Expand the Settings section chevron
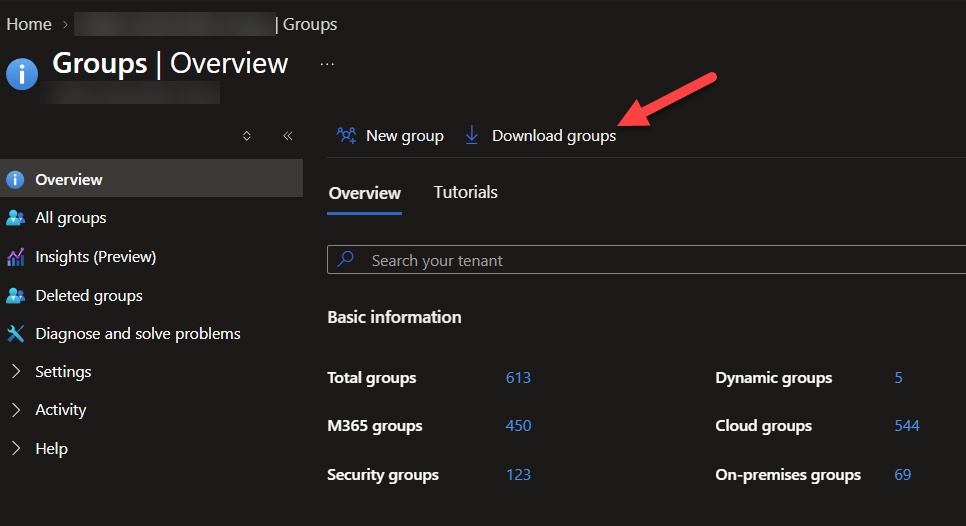The height and width of the screenshot is (526, 966). click(x=16, y=371)
